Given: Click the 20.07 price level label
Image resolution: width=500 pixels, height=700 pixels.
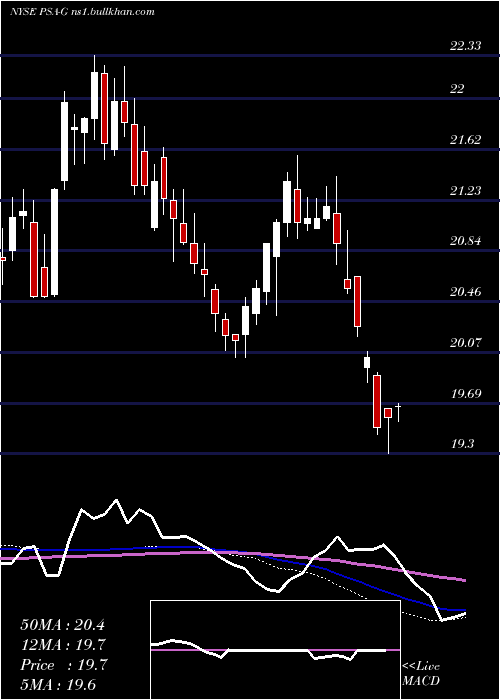Looking at the screenshot, I should click(466, 343).
